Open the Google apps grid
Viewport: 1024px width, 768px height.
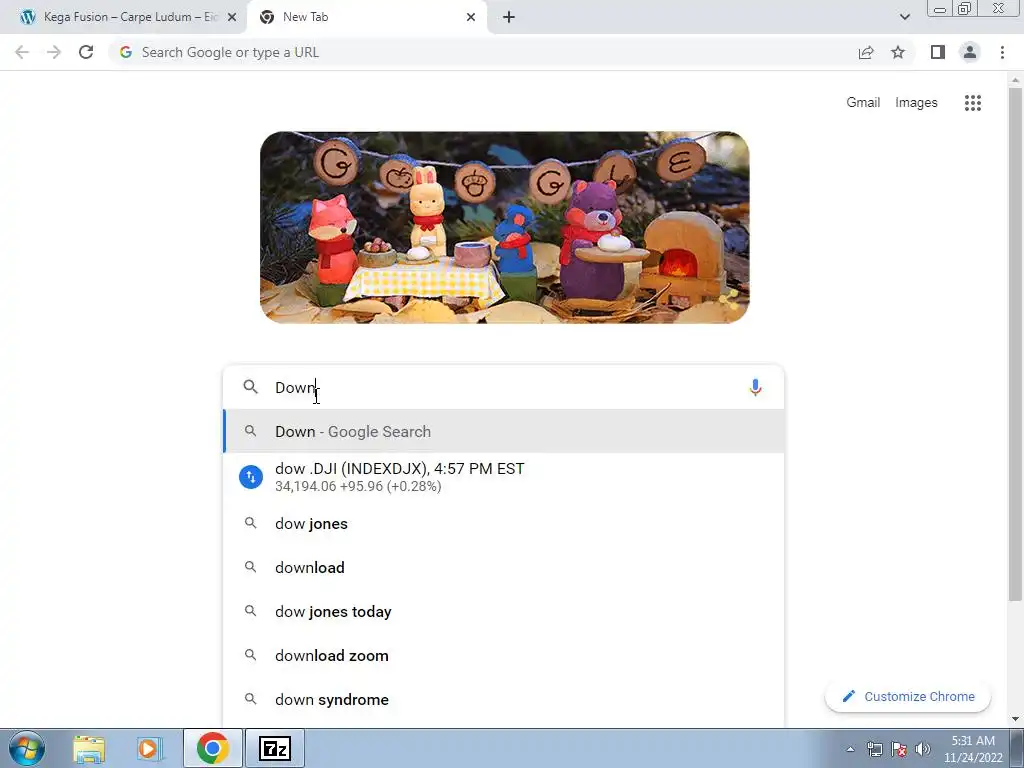(x=972, y=103)
